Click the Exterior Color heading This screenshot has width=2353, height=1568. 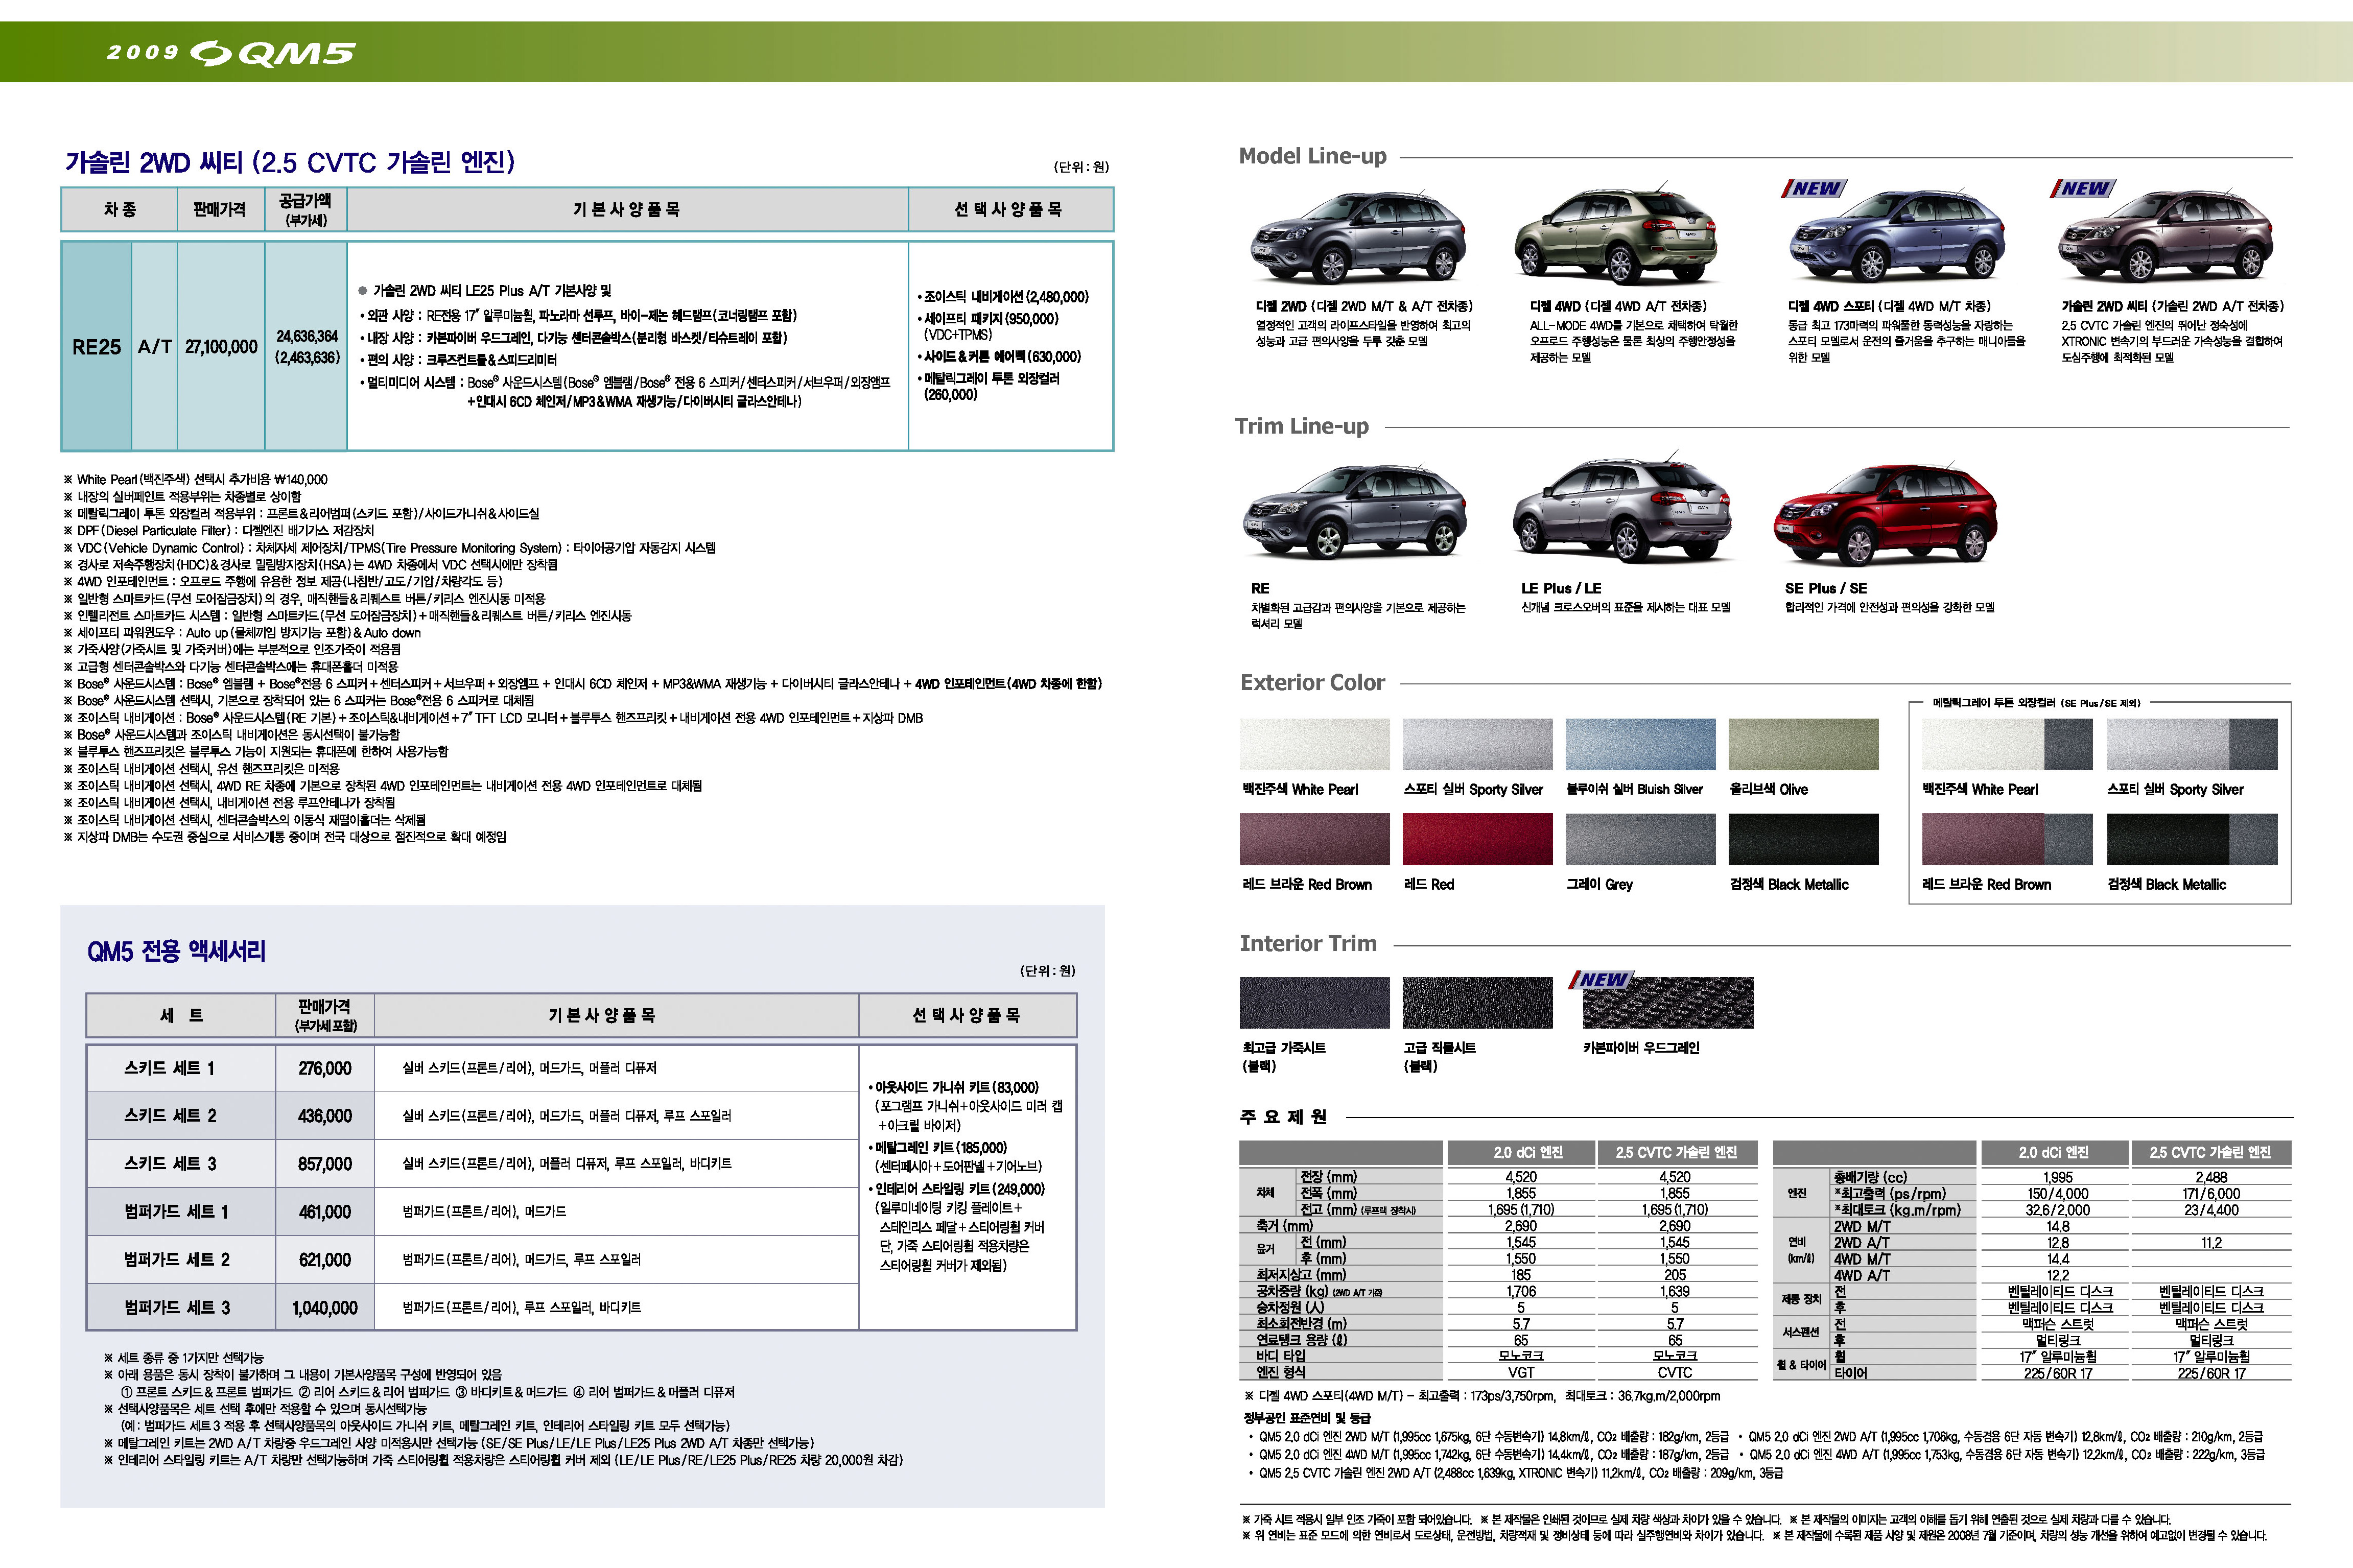(x=1312, y=682)
